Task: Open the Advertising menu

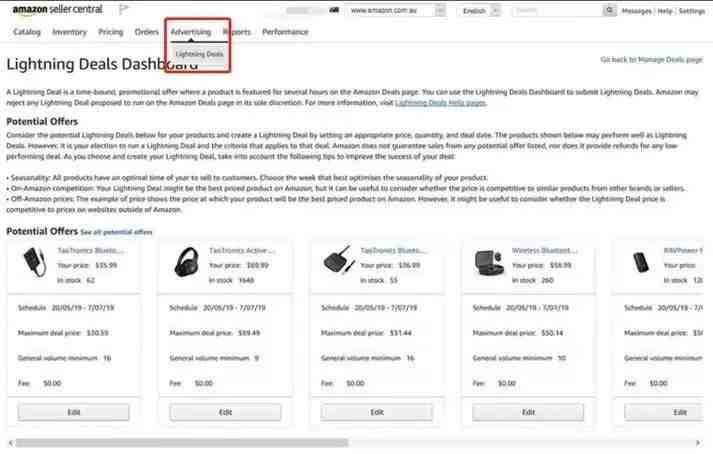Action: click(x=191, y=32)
